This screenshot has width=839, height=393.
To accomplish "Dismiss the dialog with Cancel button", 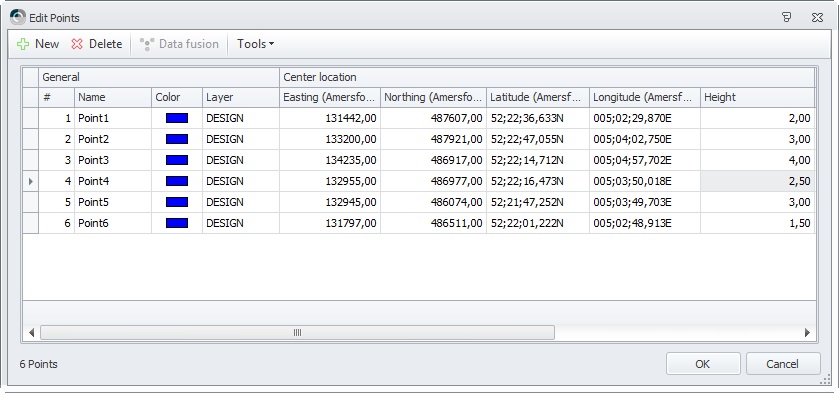I will point(783,364).
